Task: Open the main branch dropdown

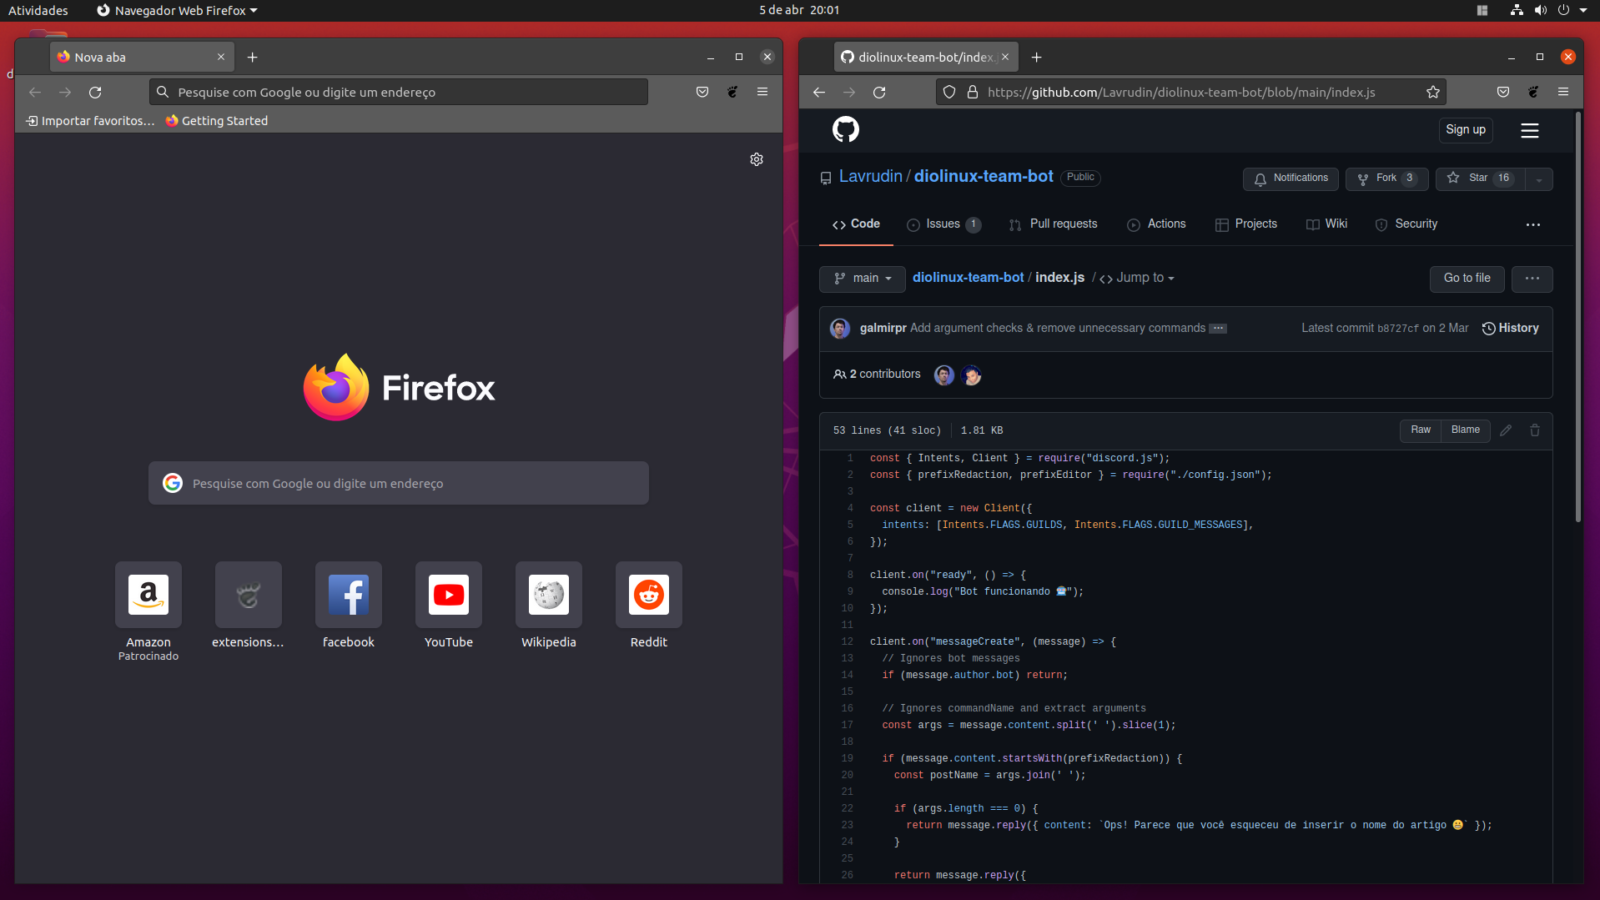Action: 862,278
